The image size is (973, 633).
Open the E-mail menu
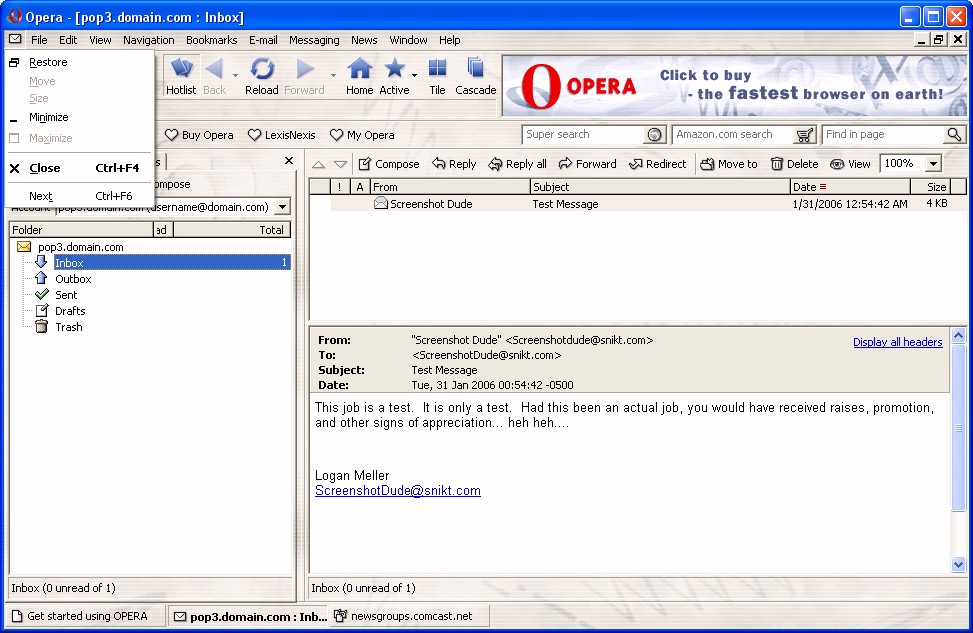click(x=263, y=40)
